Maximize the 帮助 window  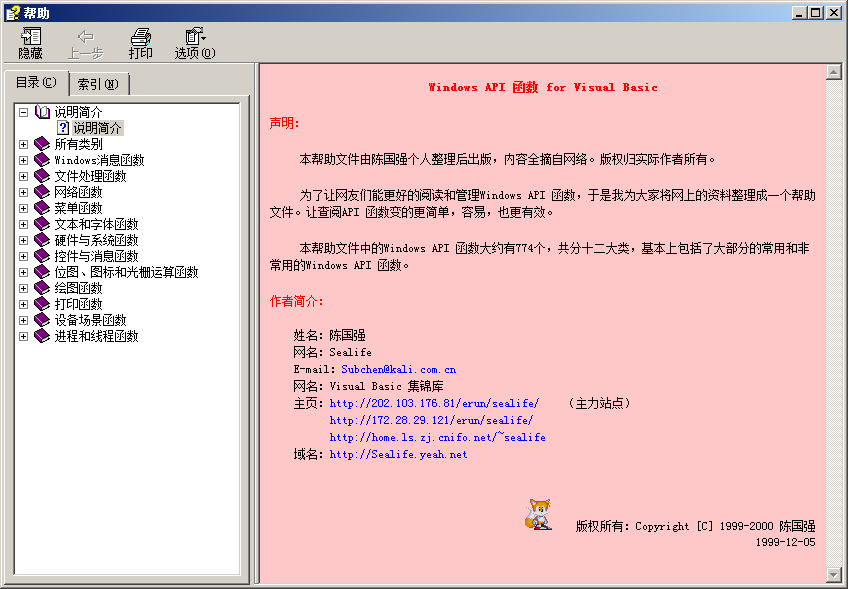[x=816, y=12]
